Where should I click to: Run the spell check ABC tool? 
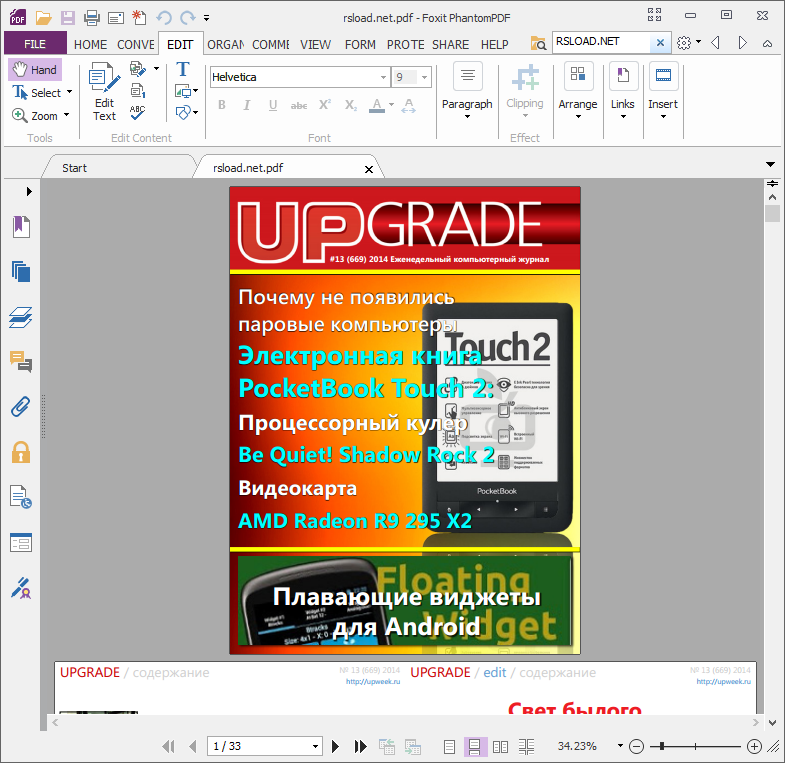(138, 112)
